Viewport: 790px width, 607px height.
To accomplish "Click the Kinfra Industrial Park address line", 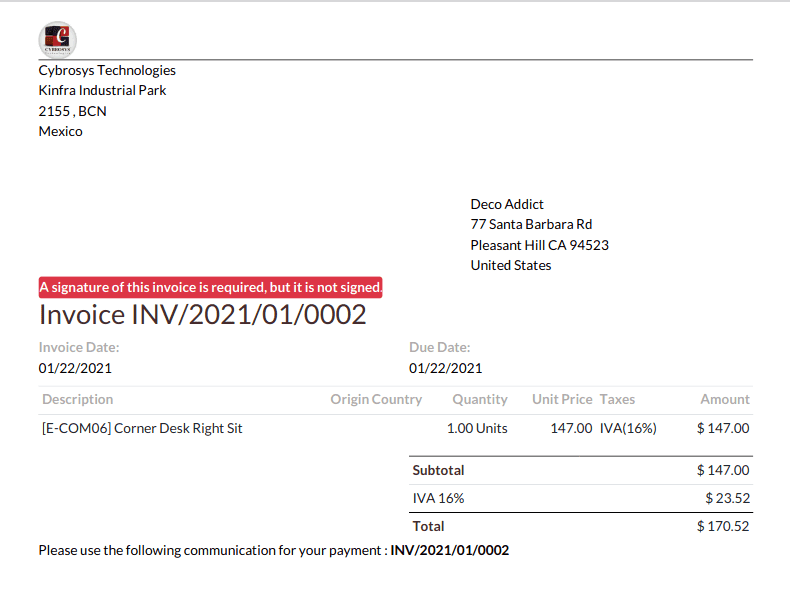I will 102,90.
